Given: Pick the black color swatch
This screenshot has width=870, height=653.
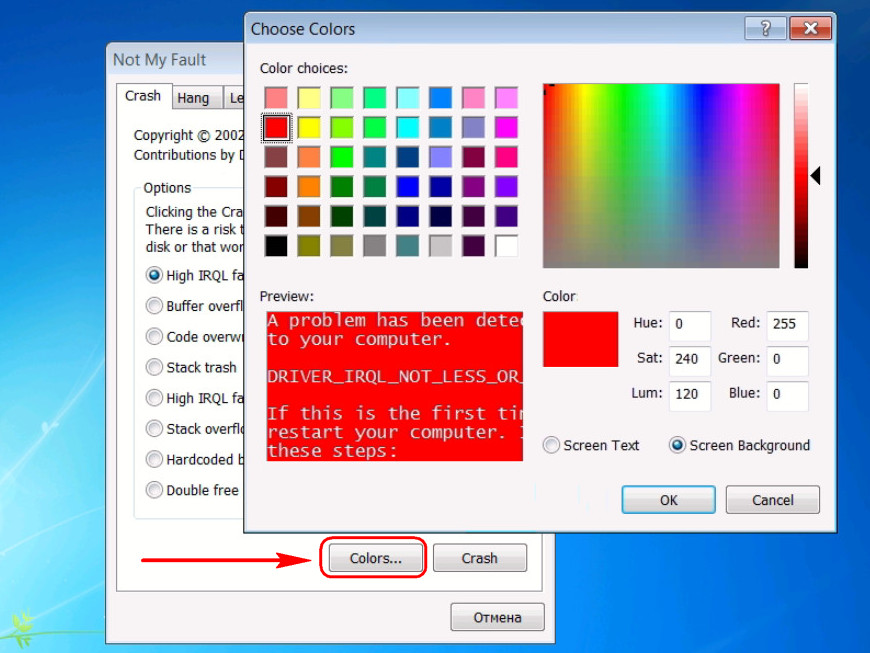Looking at the screenshot, I should (276, 246).
